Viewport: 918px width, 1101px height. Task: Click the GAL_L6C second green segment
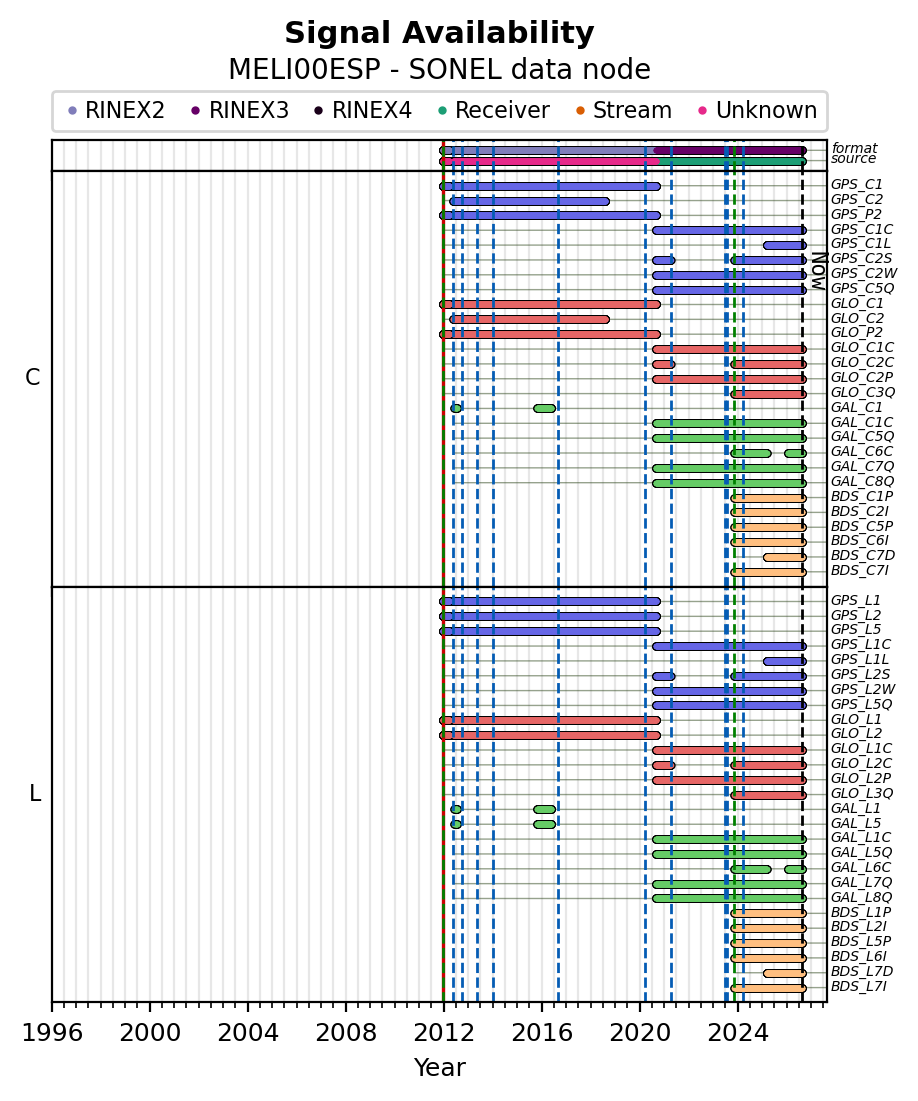click(x=795, y=869)
